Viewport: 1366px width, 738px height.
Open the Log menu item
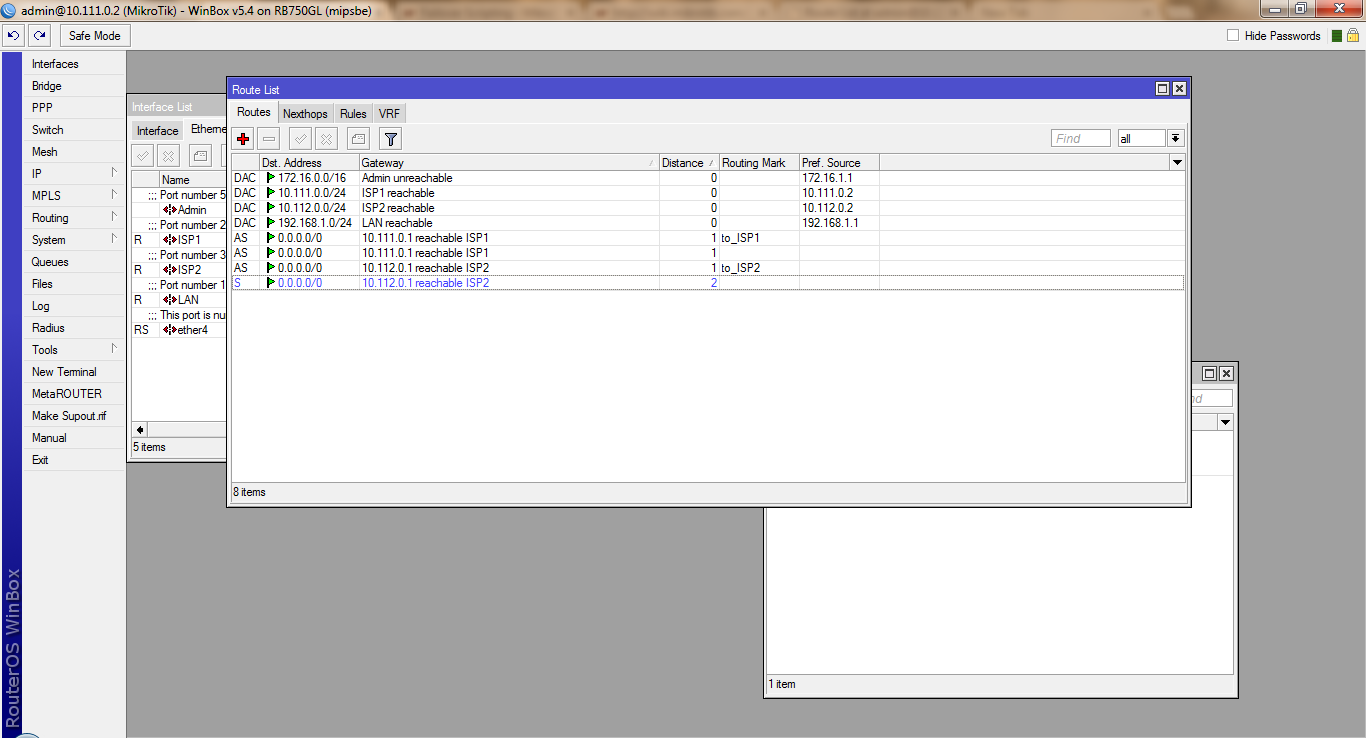coord(74,306)
